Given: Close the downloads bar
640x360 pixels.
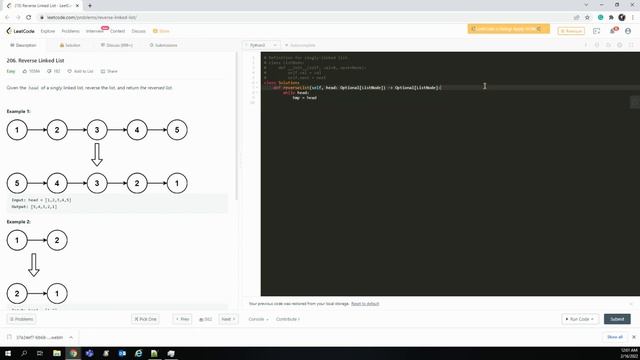Looking at the screenshot, I should coord(634,337).
